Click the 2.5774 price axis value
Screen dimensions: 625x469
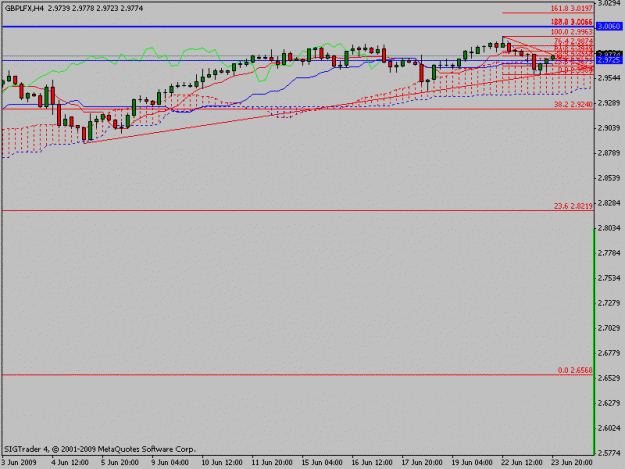609,453
